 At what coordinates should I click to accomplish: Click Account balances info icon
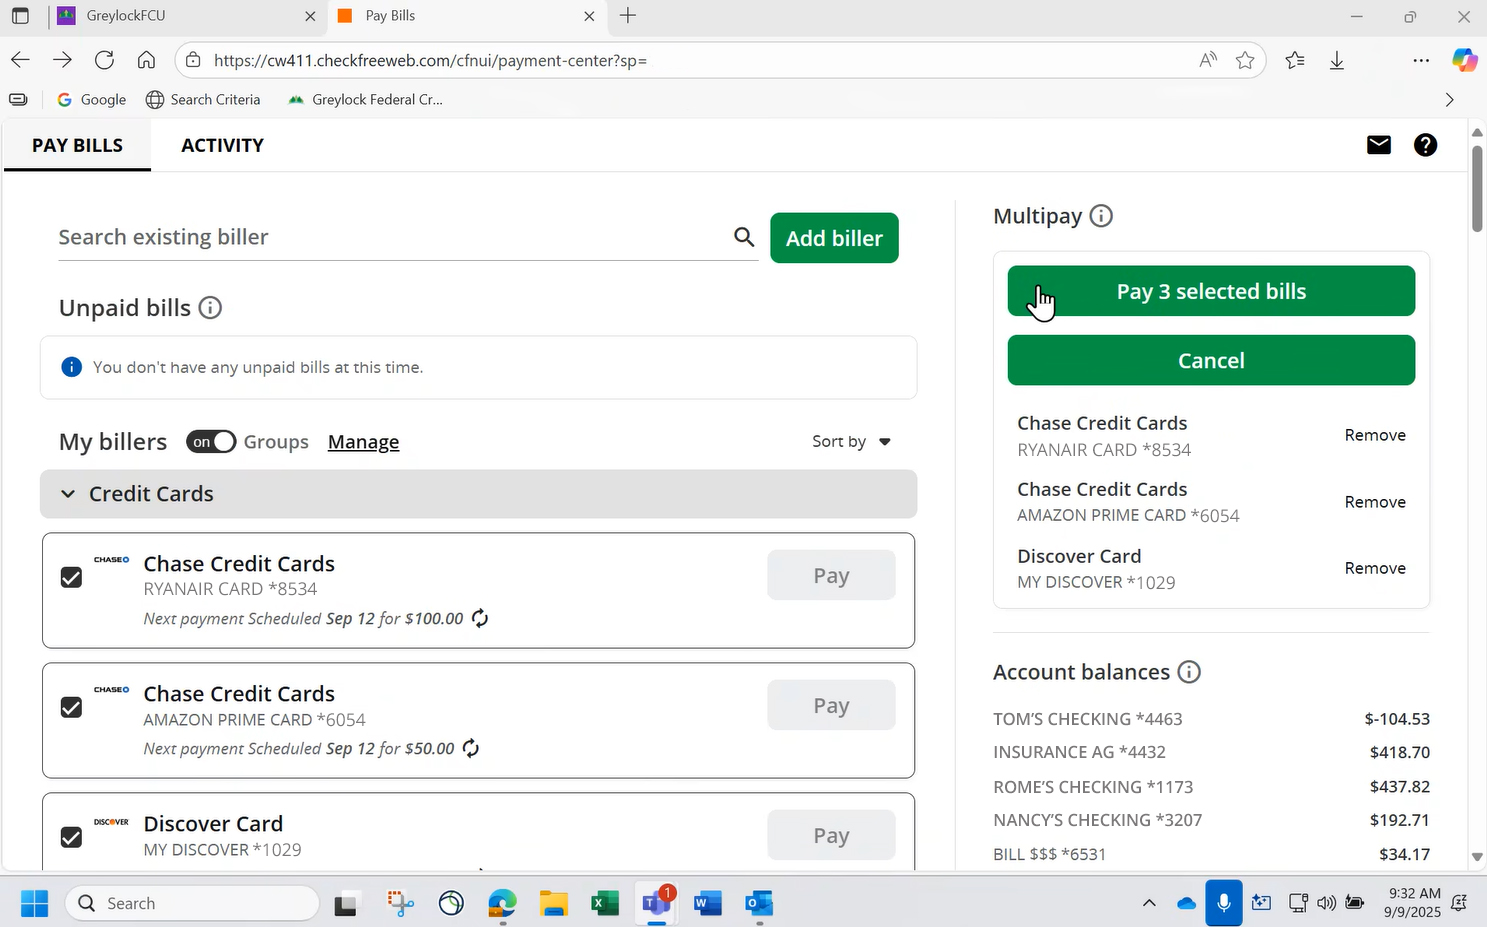(x=1189, y=672)
